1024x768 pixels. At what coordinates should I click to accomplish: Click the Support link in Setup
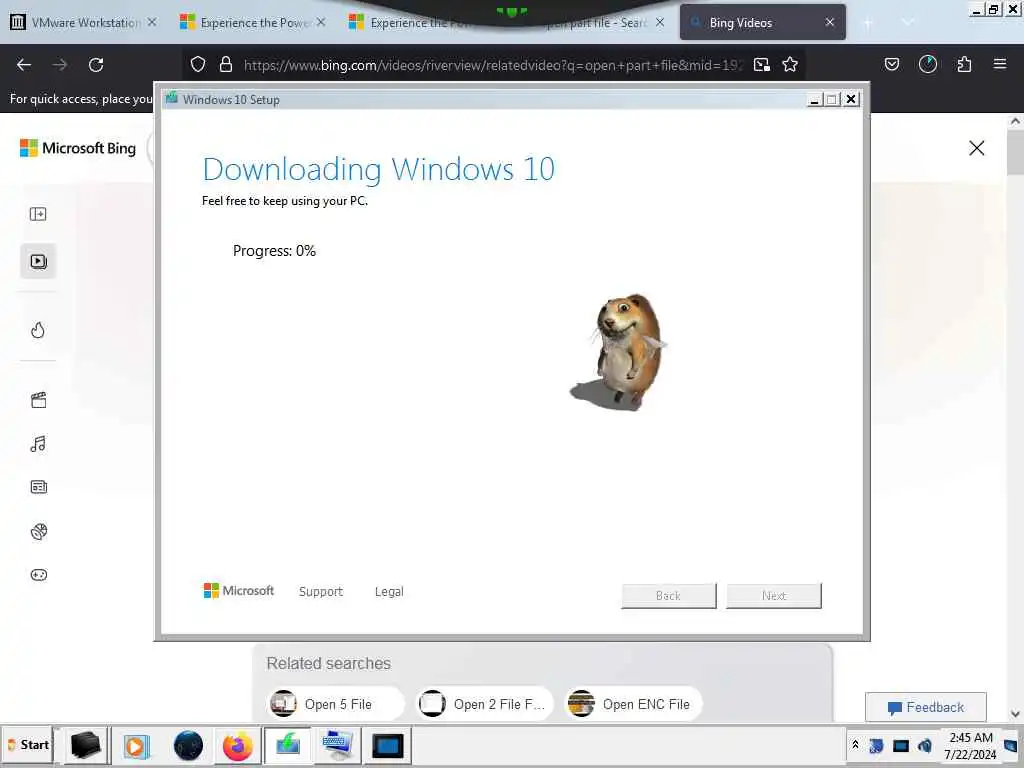[321, 592]
